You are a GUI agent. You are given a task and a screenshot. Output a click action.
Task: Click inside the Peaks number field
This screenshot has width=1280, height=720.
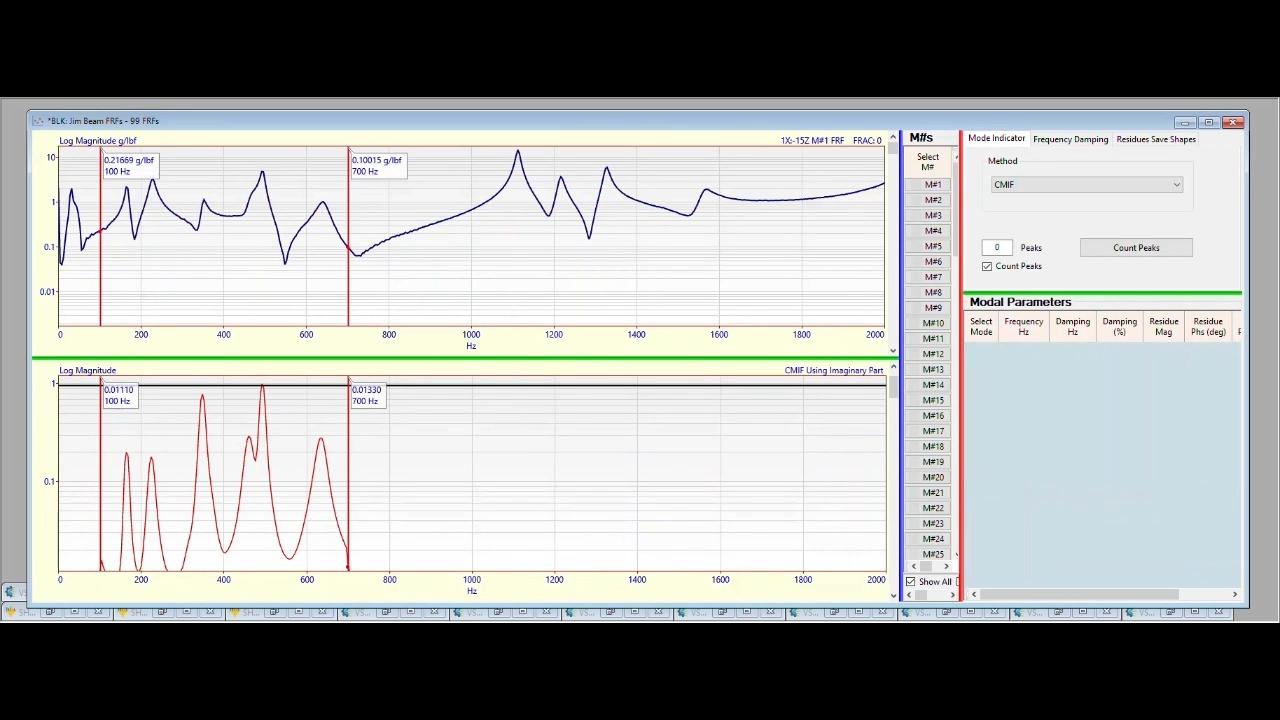[996, 247]
